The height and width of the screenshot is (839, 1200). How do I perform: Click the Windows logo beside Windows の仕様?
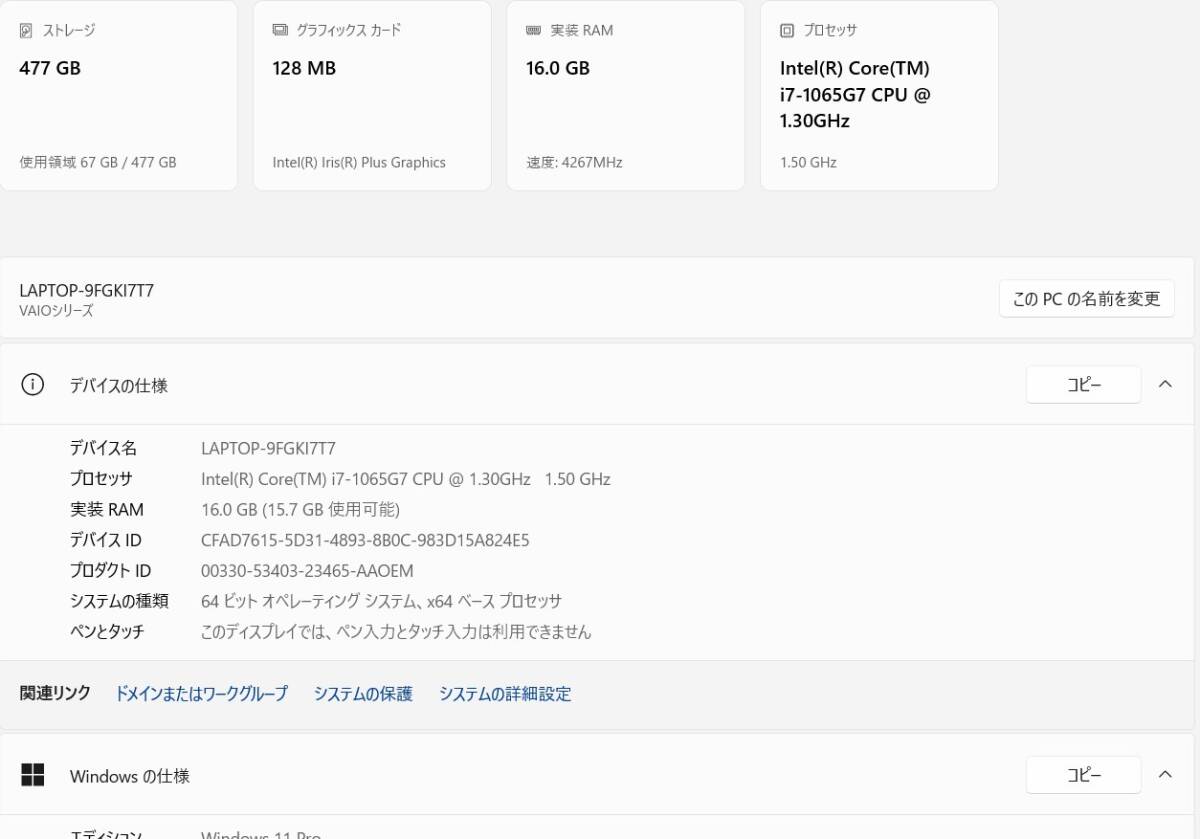35,775
